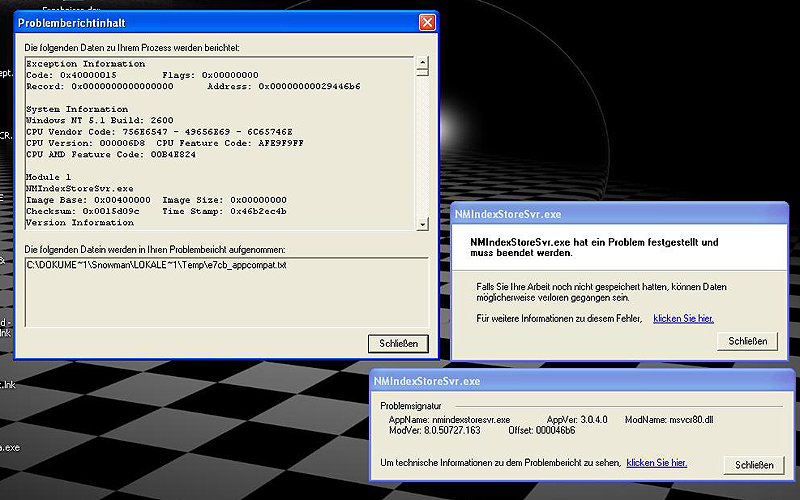
Task: Click the 'Module 1' line in the report text
Action: [x=47, y=176]
